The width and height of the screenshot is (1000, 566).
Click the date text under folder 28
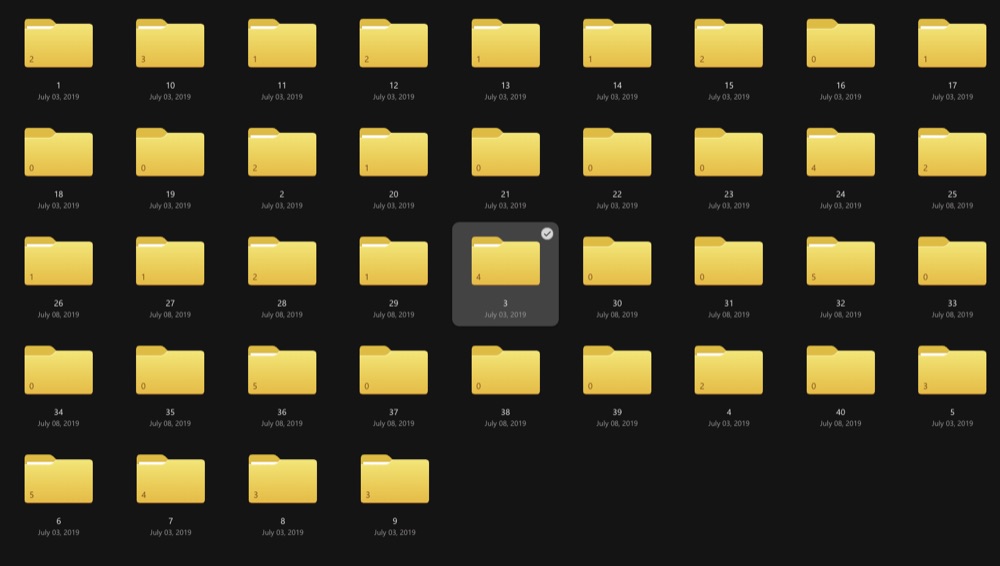coord(282,315)
